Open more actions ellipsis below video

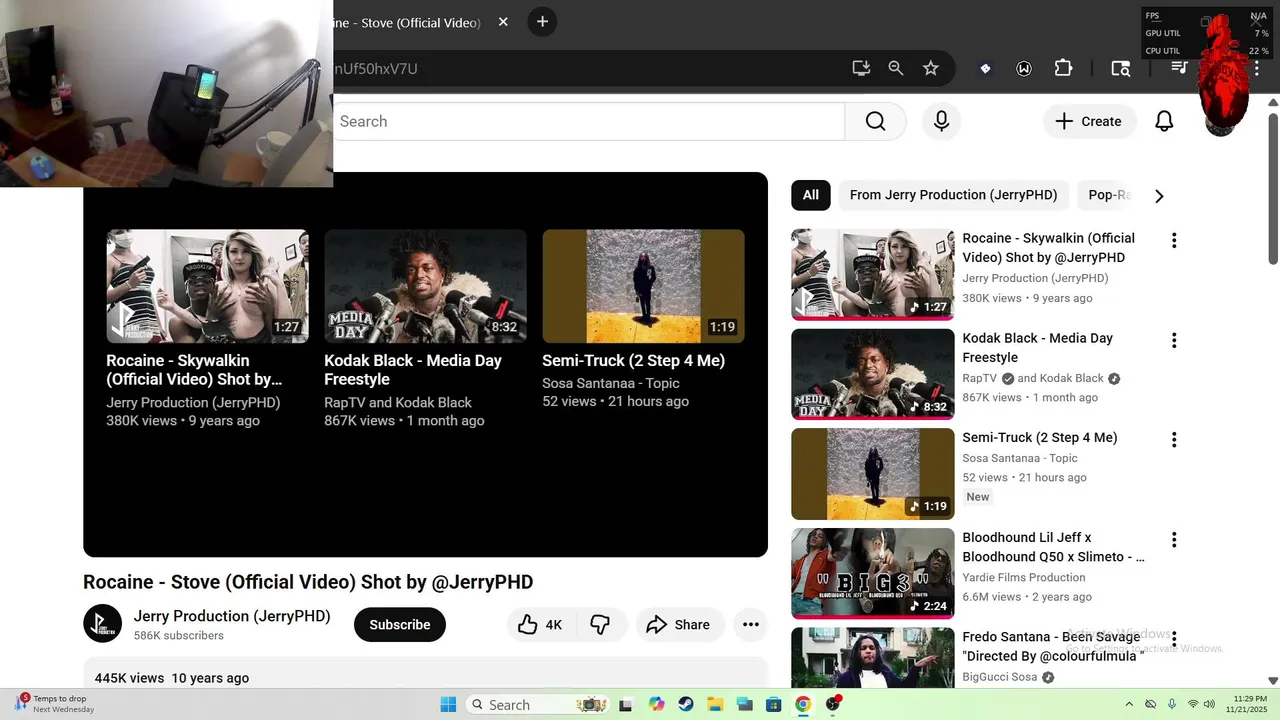pyautogui.click(x=751, y=625)
